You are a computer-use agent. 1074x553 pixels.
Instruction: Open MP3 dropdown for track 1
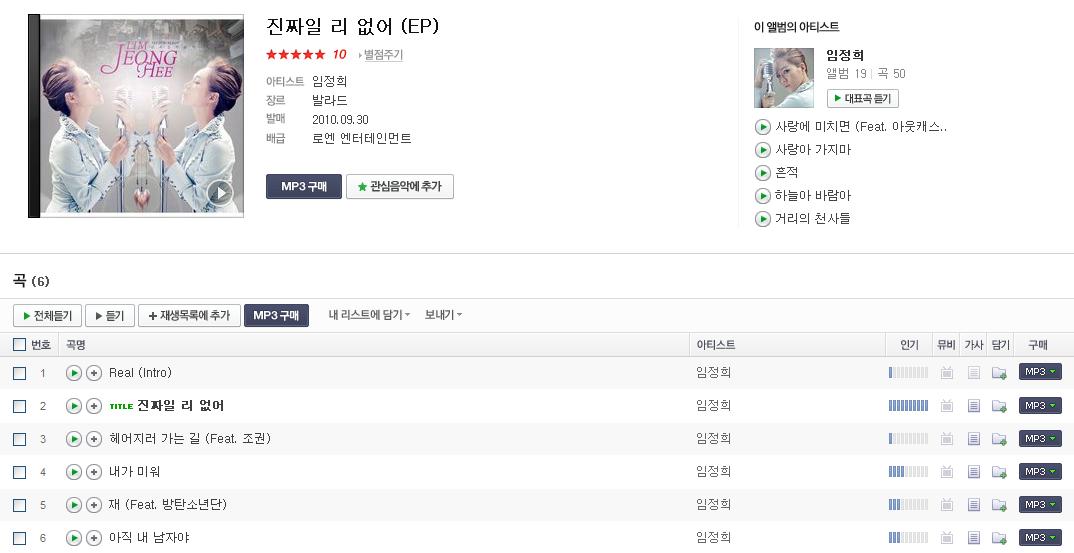pyautogui.click(x=1040, y=372)
